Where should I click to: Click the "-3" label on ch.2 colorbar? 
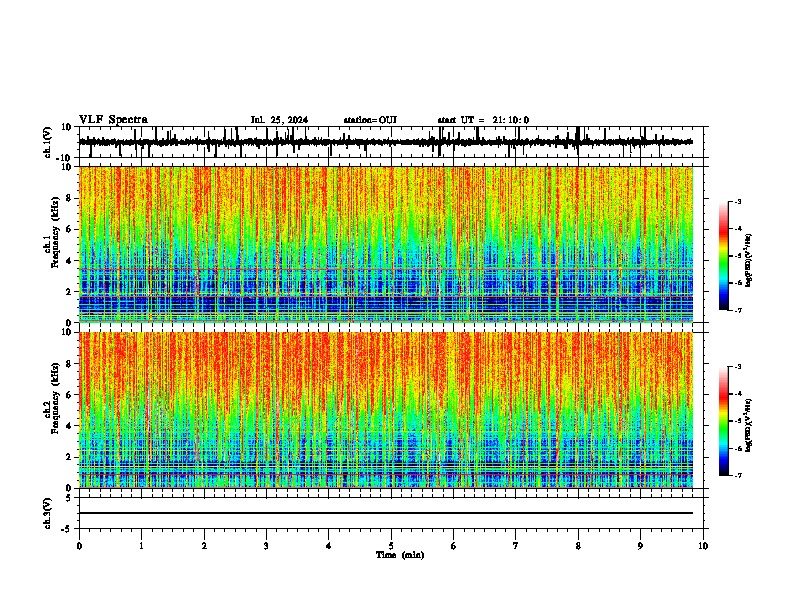[x=738, y=367]
